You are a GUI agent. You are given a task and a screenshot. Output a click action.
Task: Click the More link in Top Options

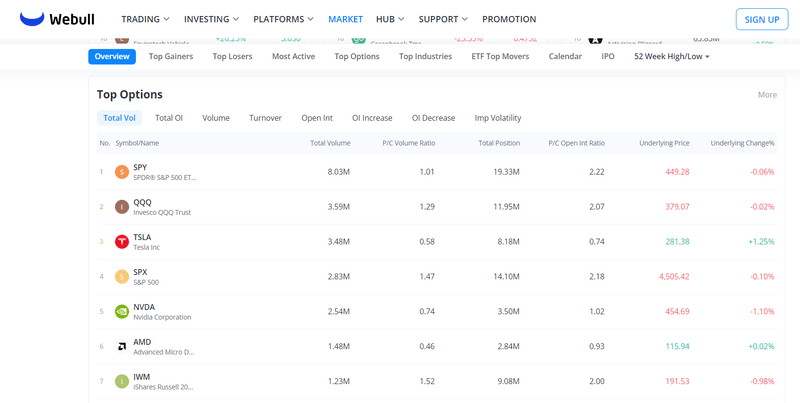(x=767, y=95)
